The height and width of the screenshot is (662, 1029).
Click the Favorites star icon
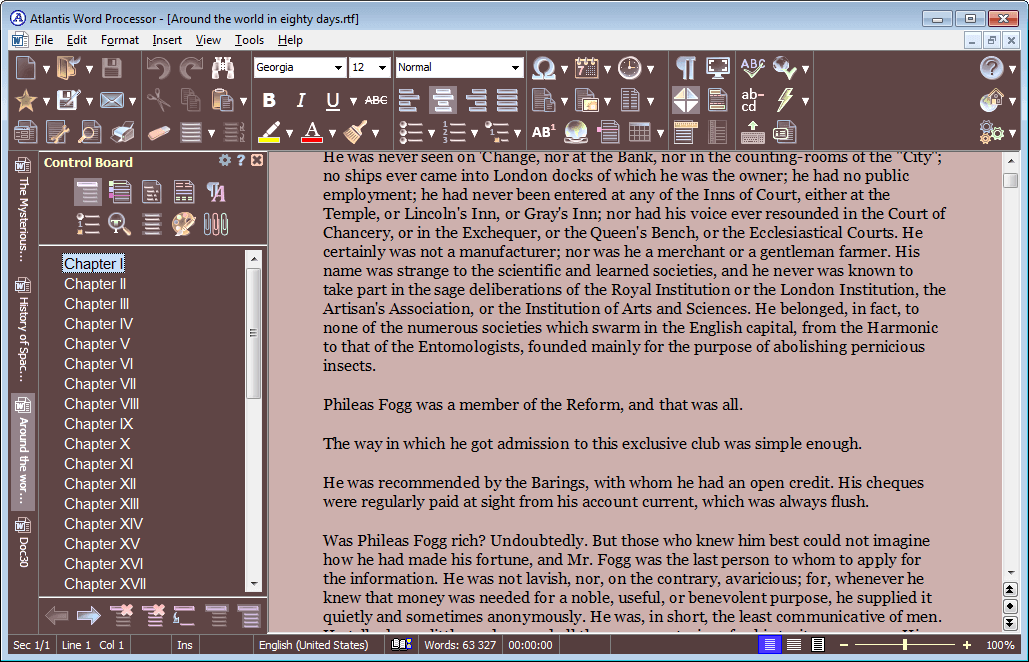click(26, 100)
